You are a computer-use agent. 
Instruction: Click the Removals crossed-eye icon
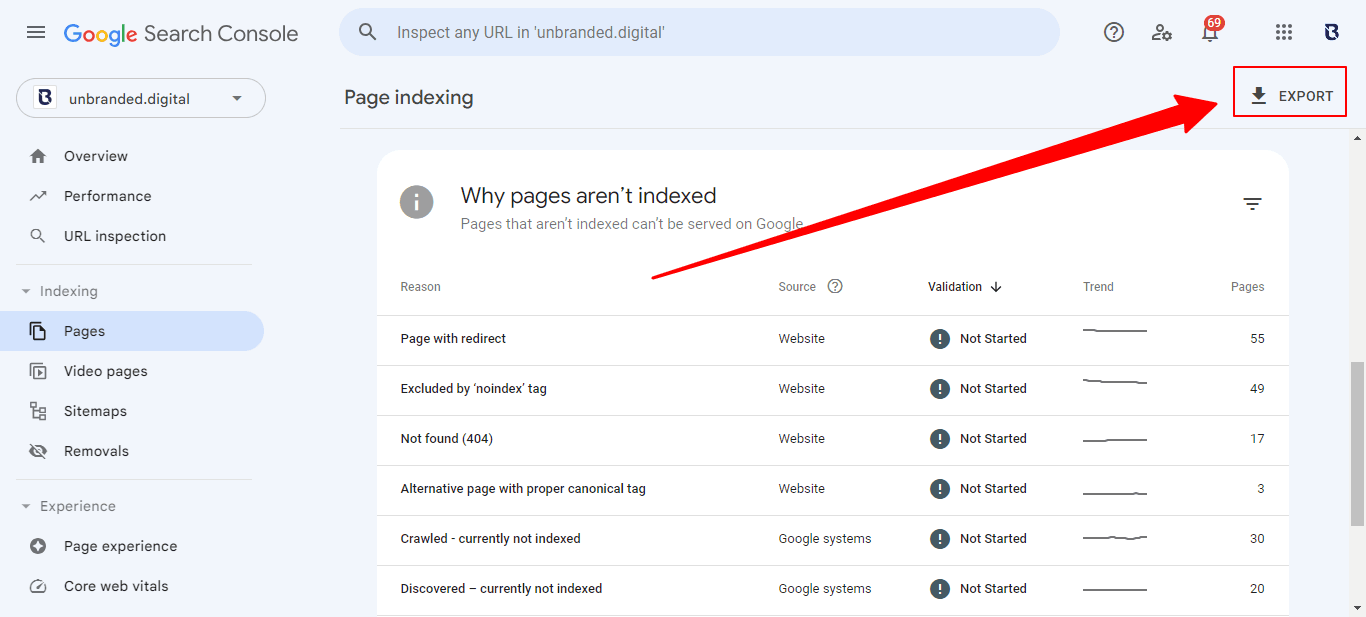pos(38,451)
